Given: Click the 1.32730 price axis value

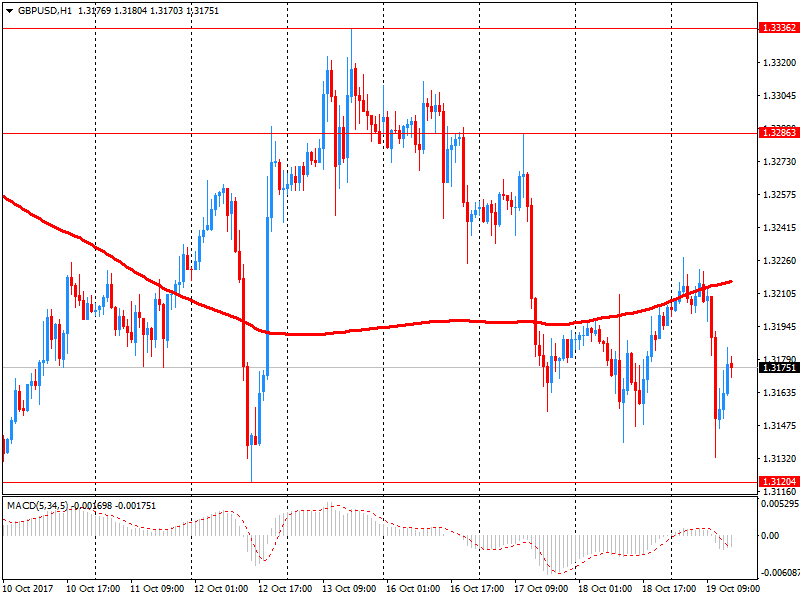Looking at the screenshot, I should [780, 162].
